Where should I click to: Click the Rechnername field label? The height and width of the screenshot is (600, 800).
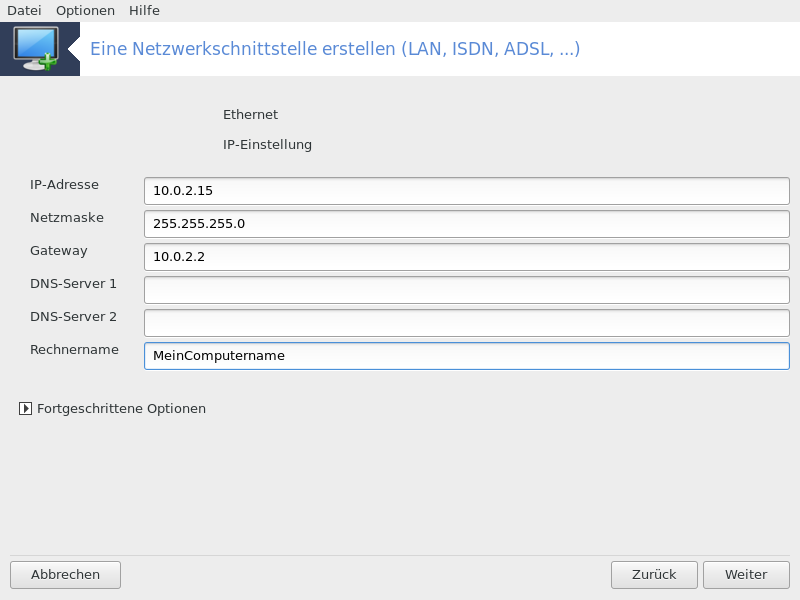(74, 349)
